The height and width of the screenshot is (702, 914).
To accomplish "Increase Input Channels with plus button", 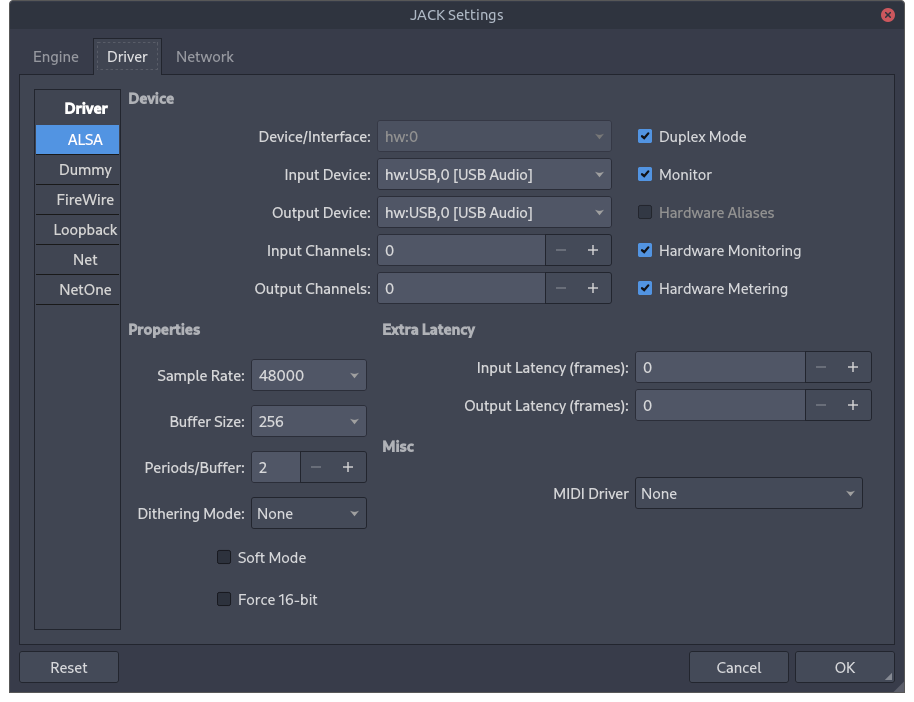I will (x=592, y=251).
